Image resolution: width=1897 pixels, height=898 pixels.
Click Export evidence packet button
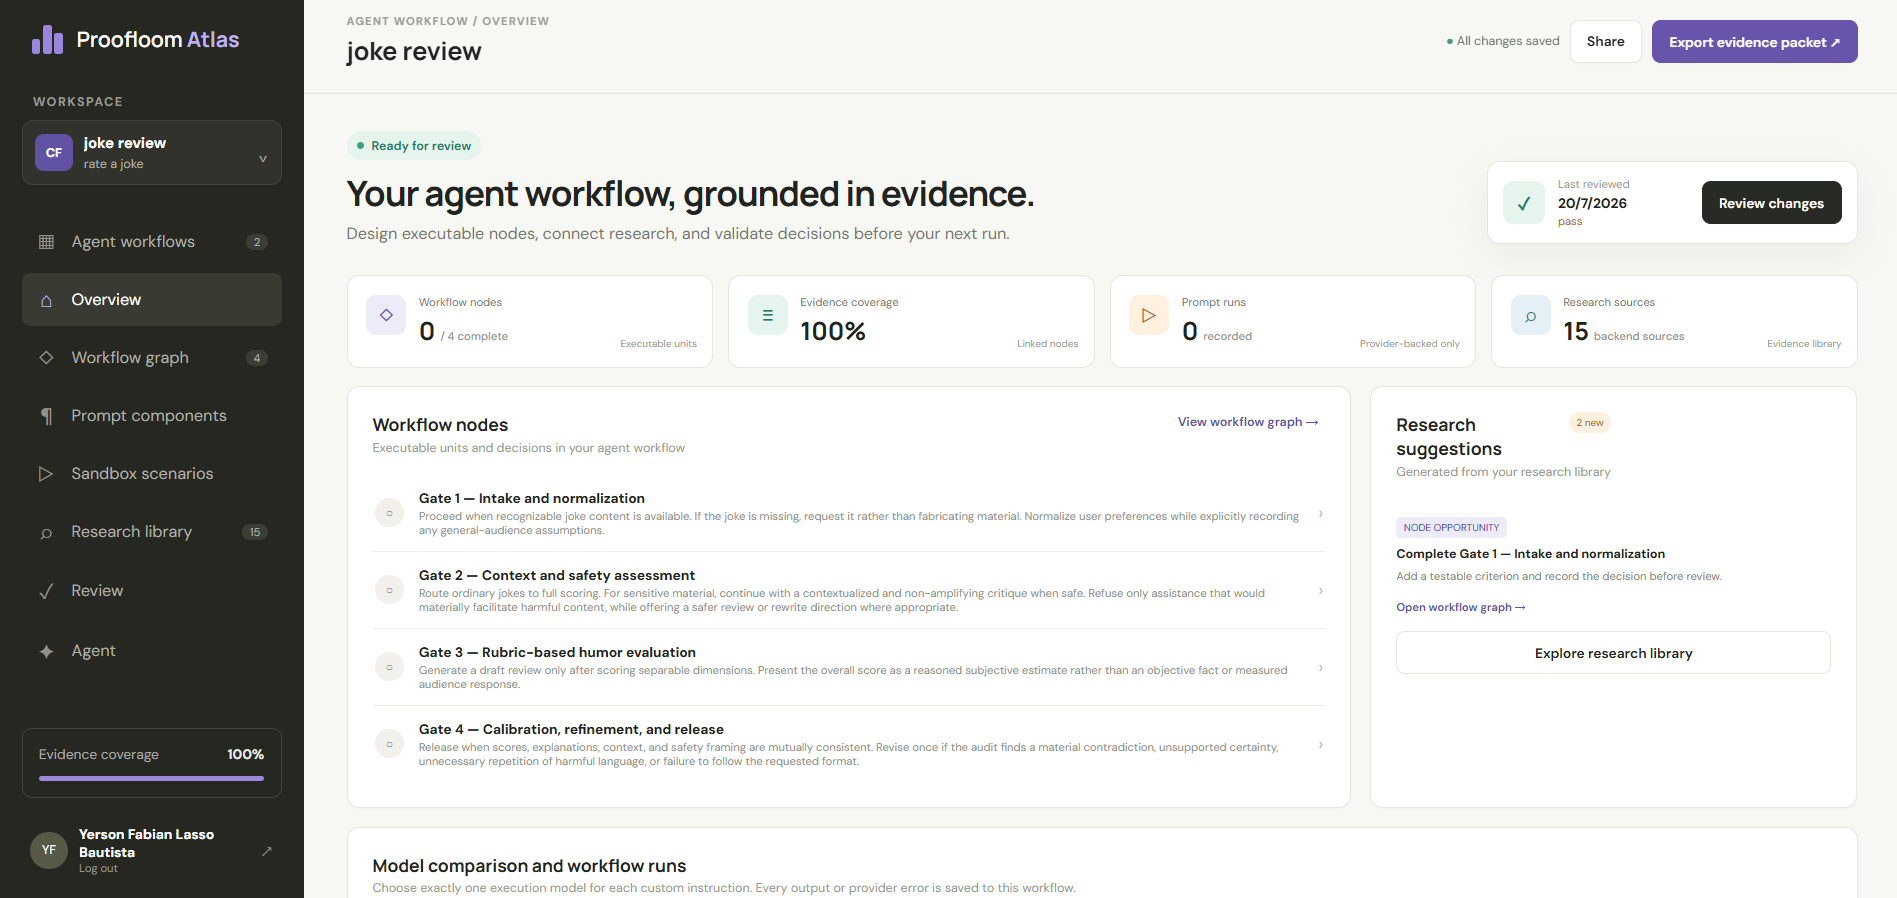tap(1754, 42)
